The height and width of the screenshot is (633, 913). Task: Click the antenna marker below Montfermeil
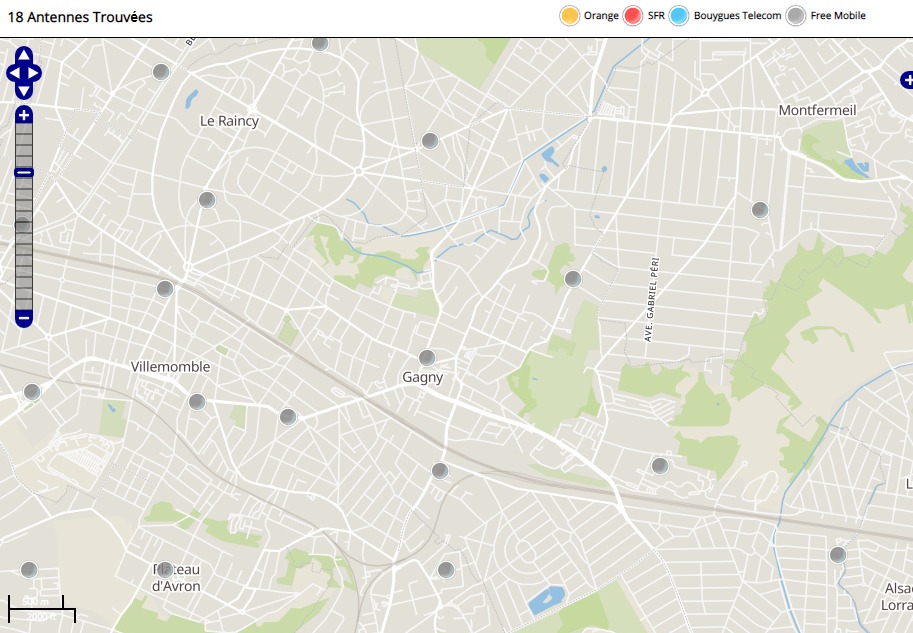click(760, 210)
